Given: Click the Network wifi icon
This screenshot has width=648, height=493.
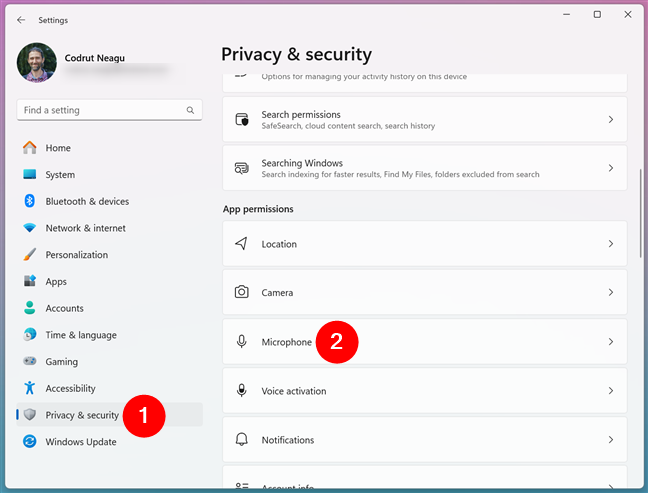Looking at the screenshot, I should pos(29,228).
